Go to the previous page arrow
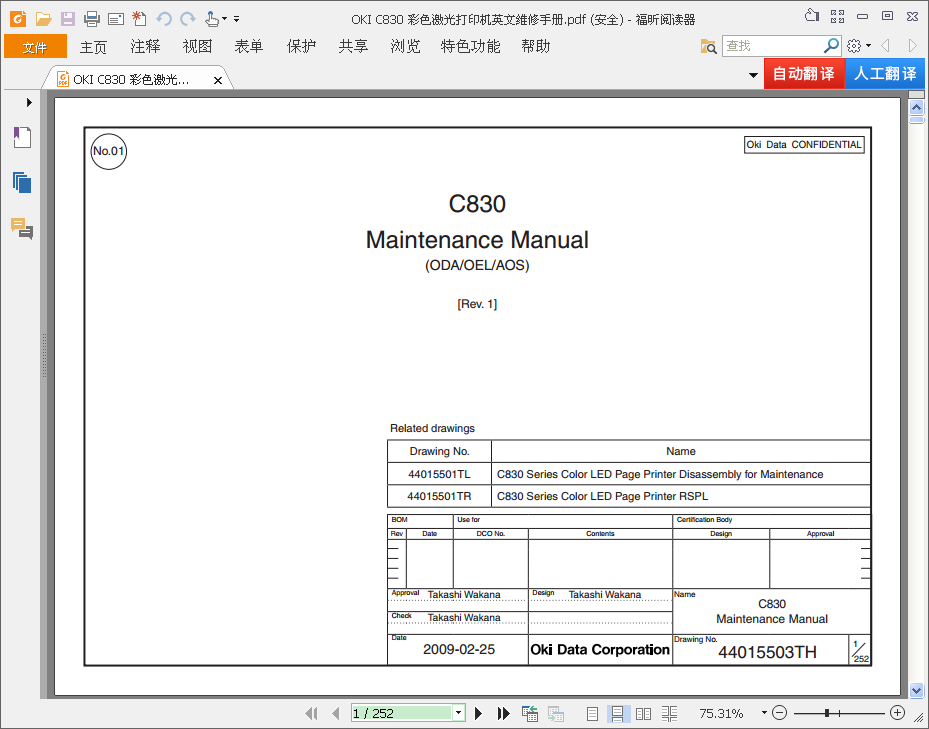The image size is (929, 729). (x=336, y=714)
